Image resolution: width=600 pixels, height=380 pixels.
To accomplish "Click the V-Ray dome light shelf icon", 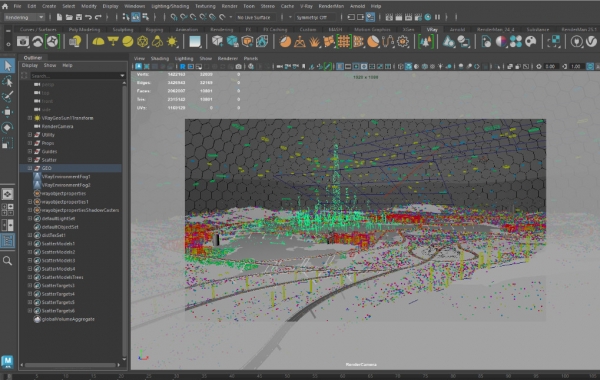I will pyautogui.click(x=98, y=42).
